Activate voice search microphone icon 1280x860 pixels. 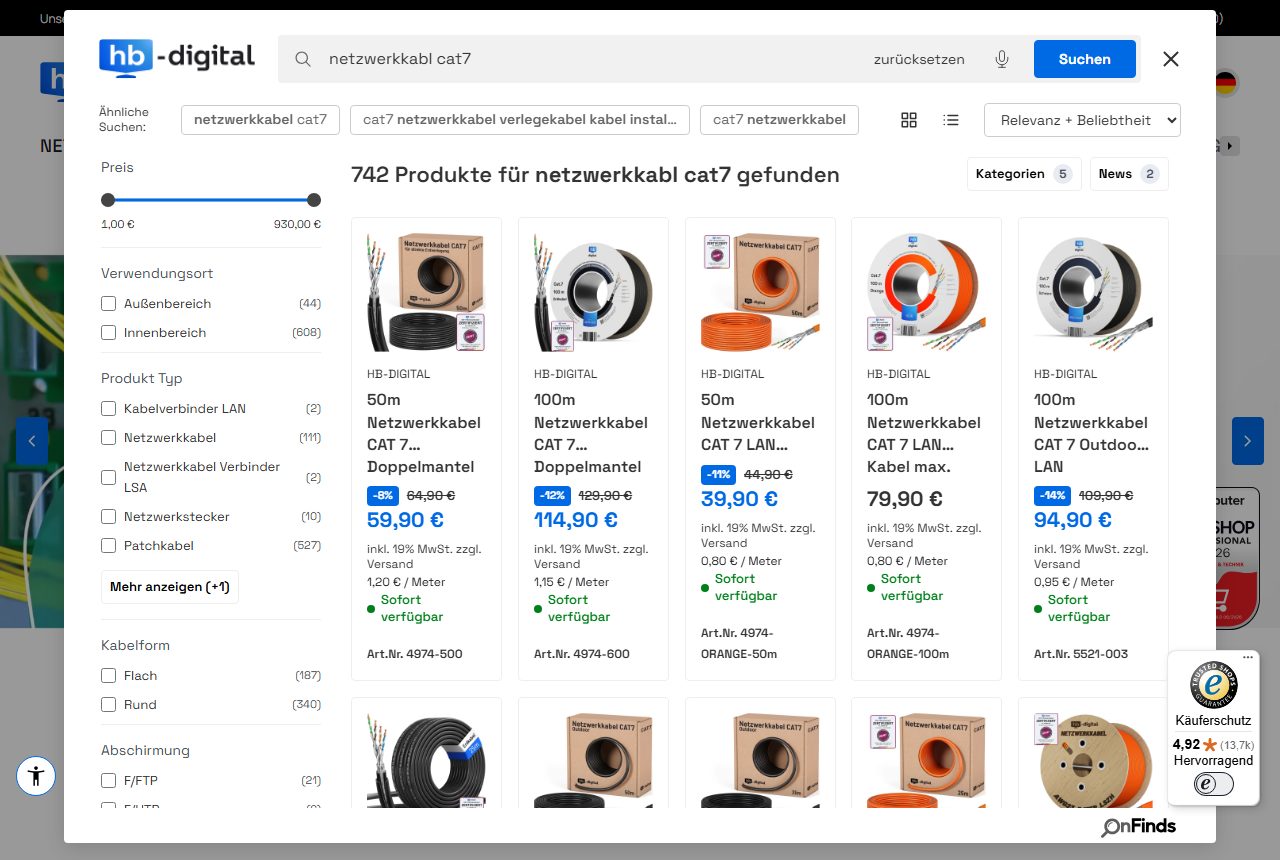point(1002,59)
